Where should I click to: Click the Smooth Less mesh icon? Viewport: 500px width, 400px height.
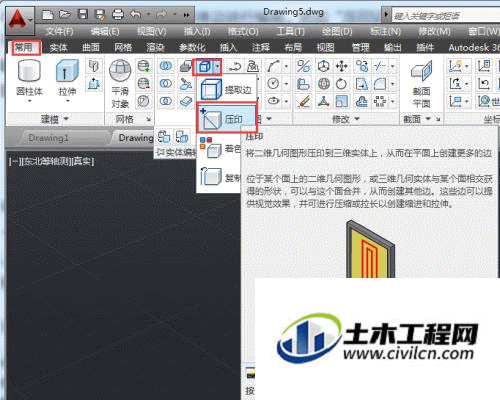[x=144, y=83]
